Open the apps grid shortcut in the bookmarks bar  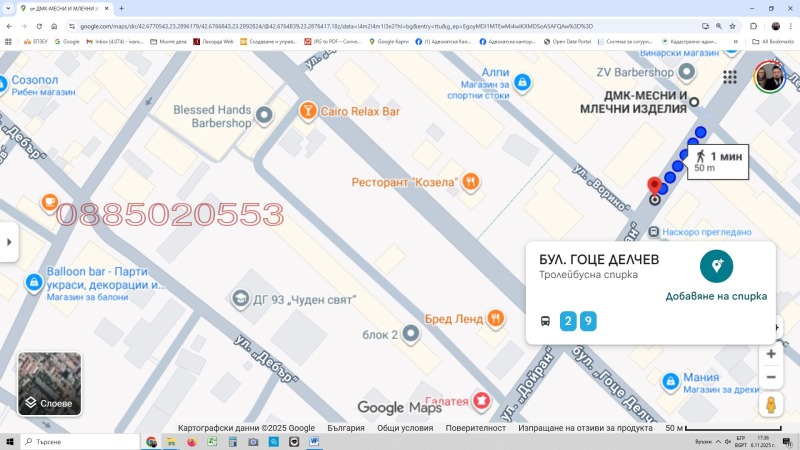[x=8, y=42]
